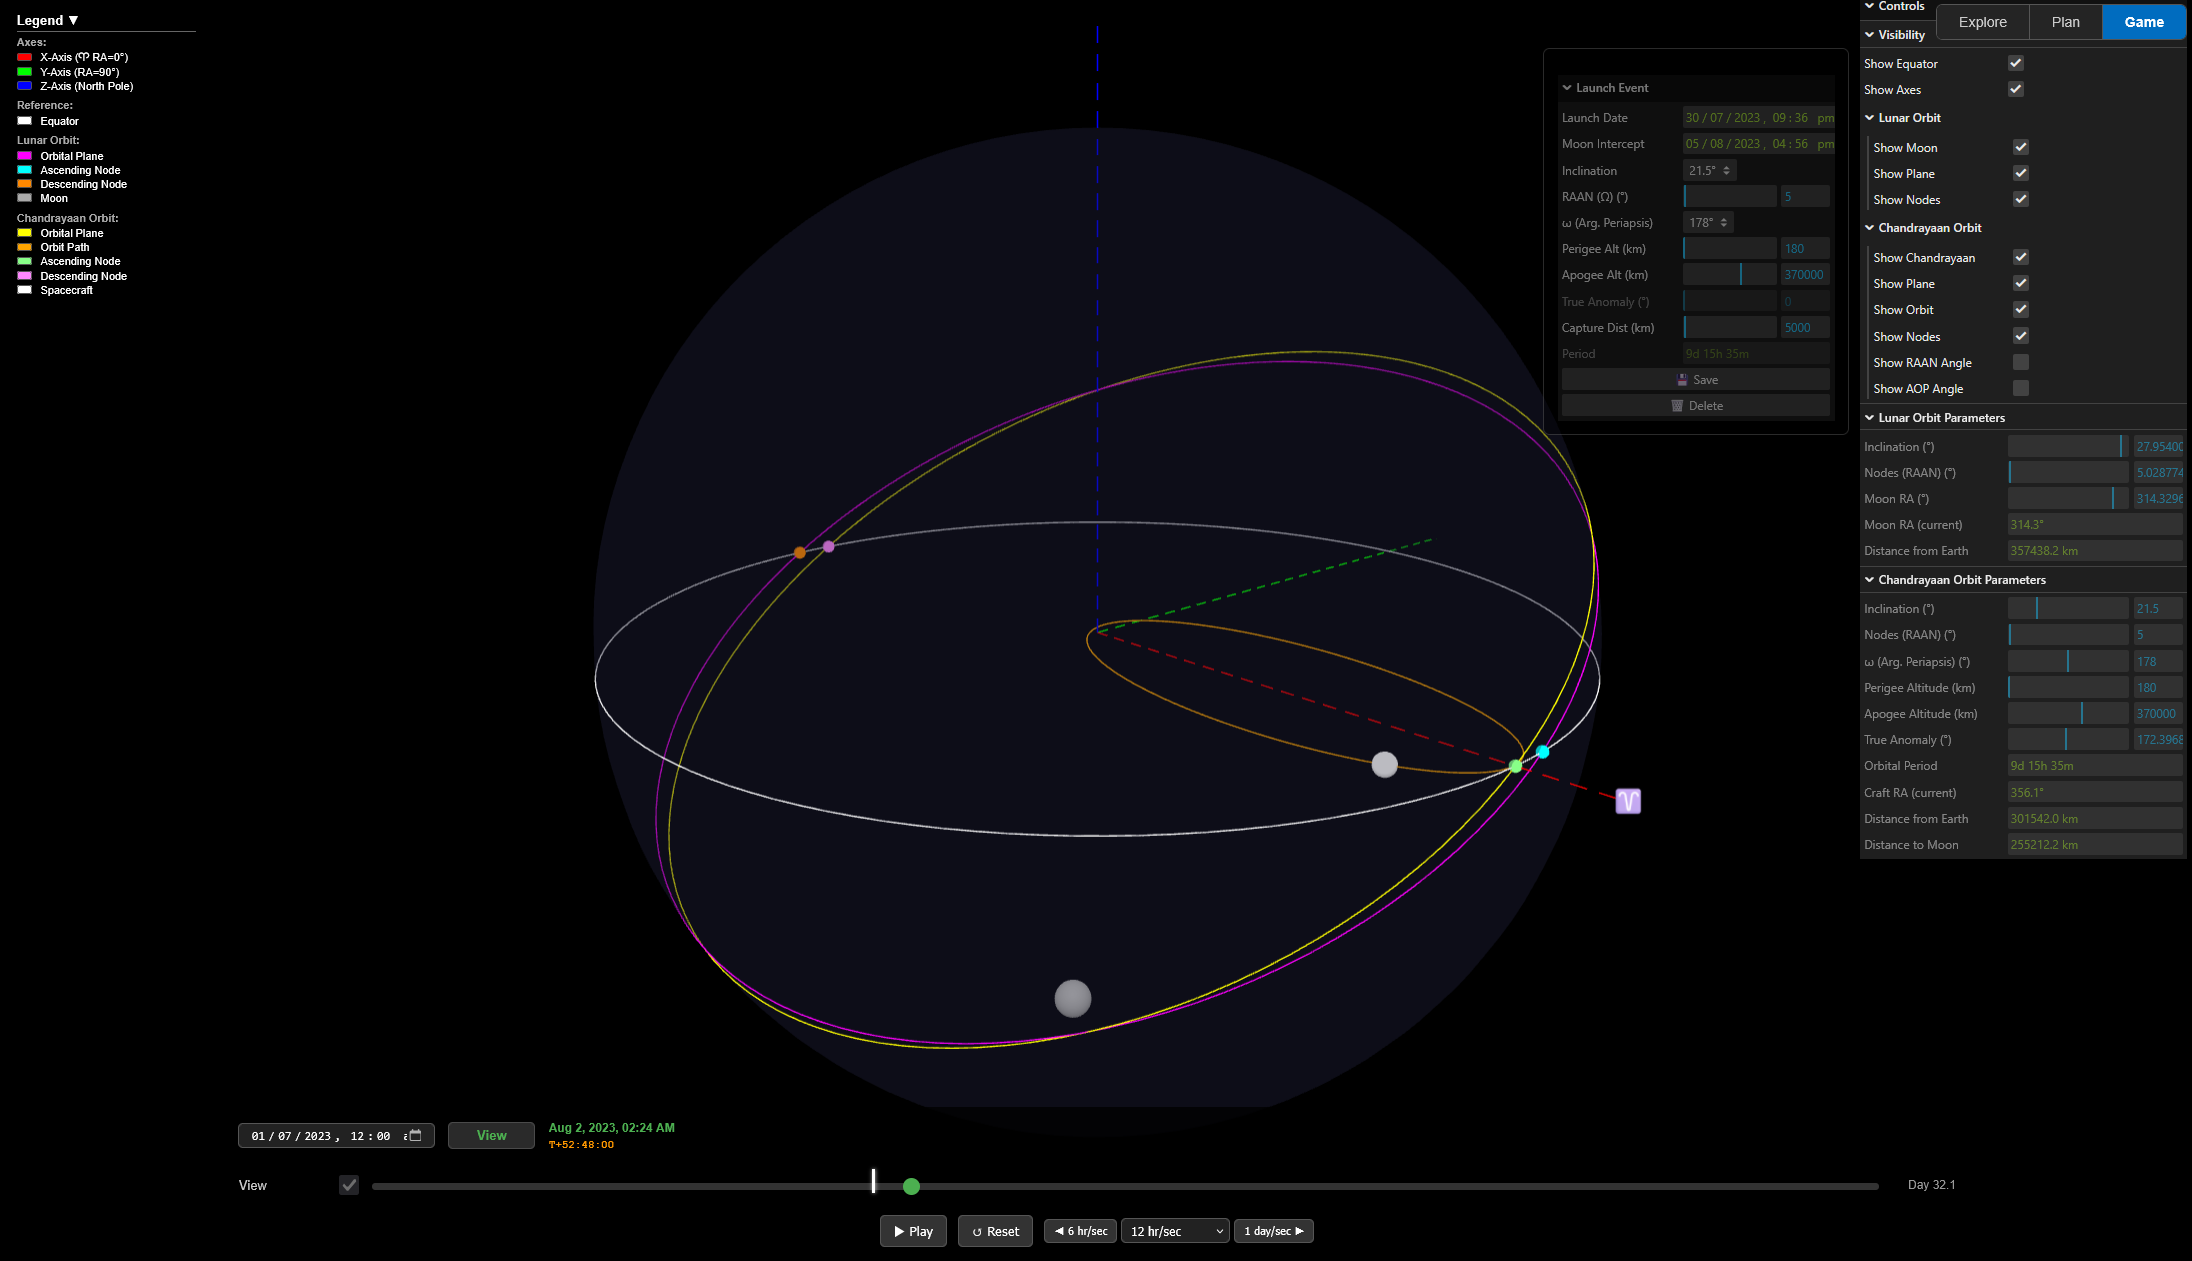Disable the Show Moon checkbox
This screenshot has height=1261, width=2192.
click(x=2020, y=146)
